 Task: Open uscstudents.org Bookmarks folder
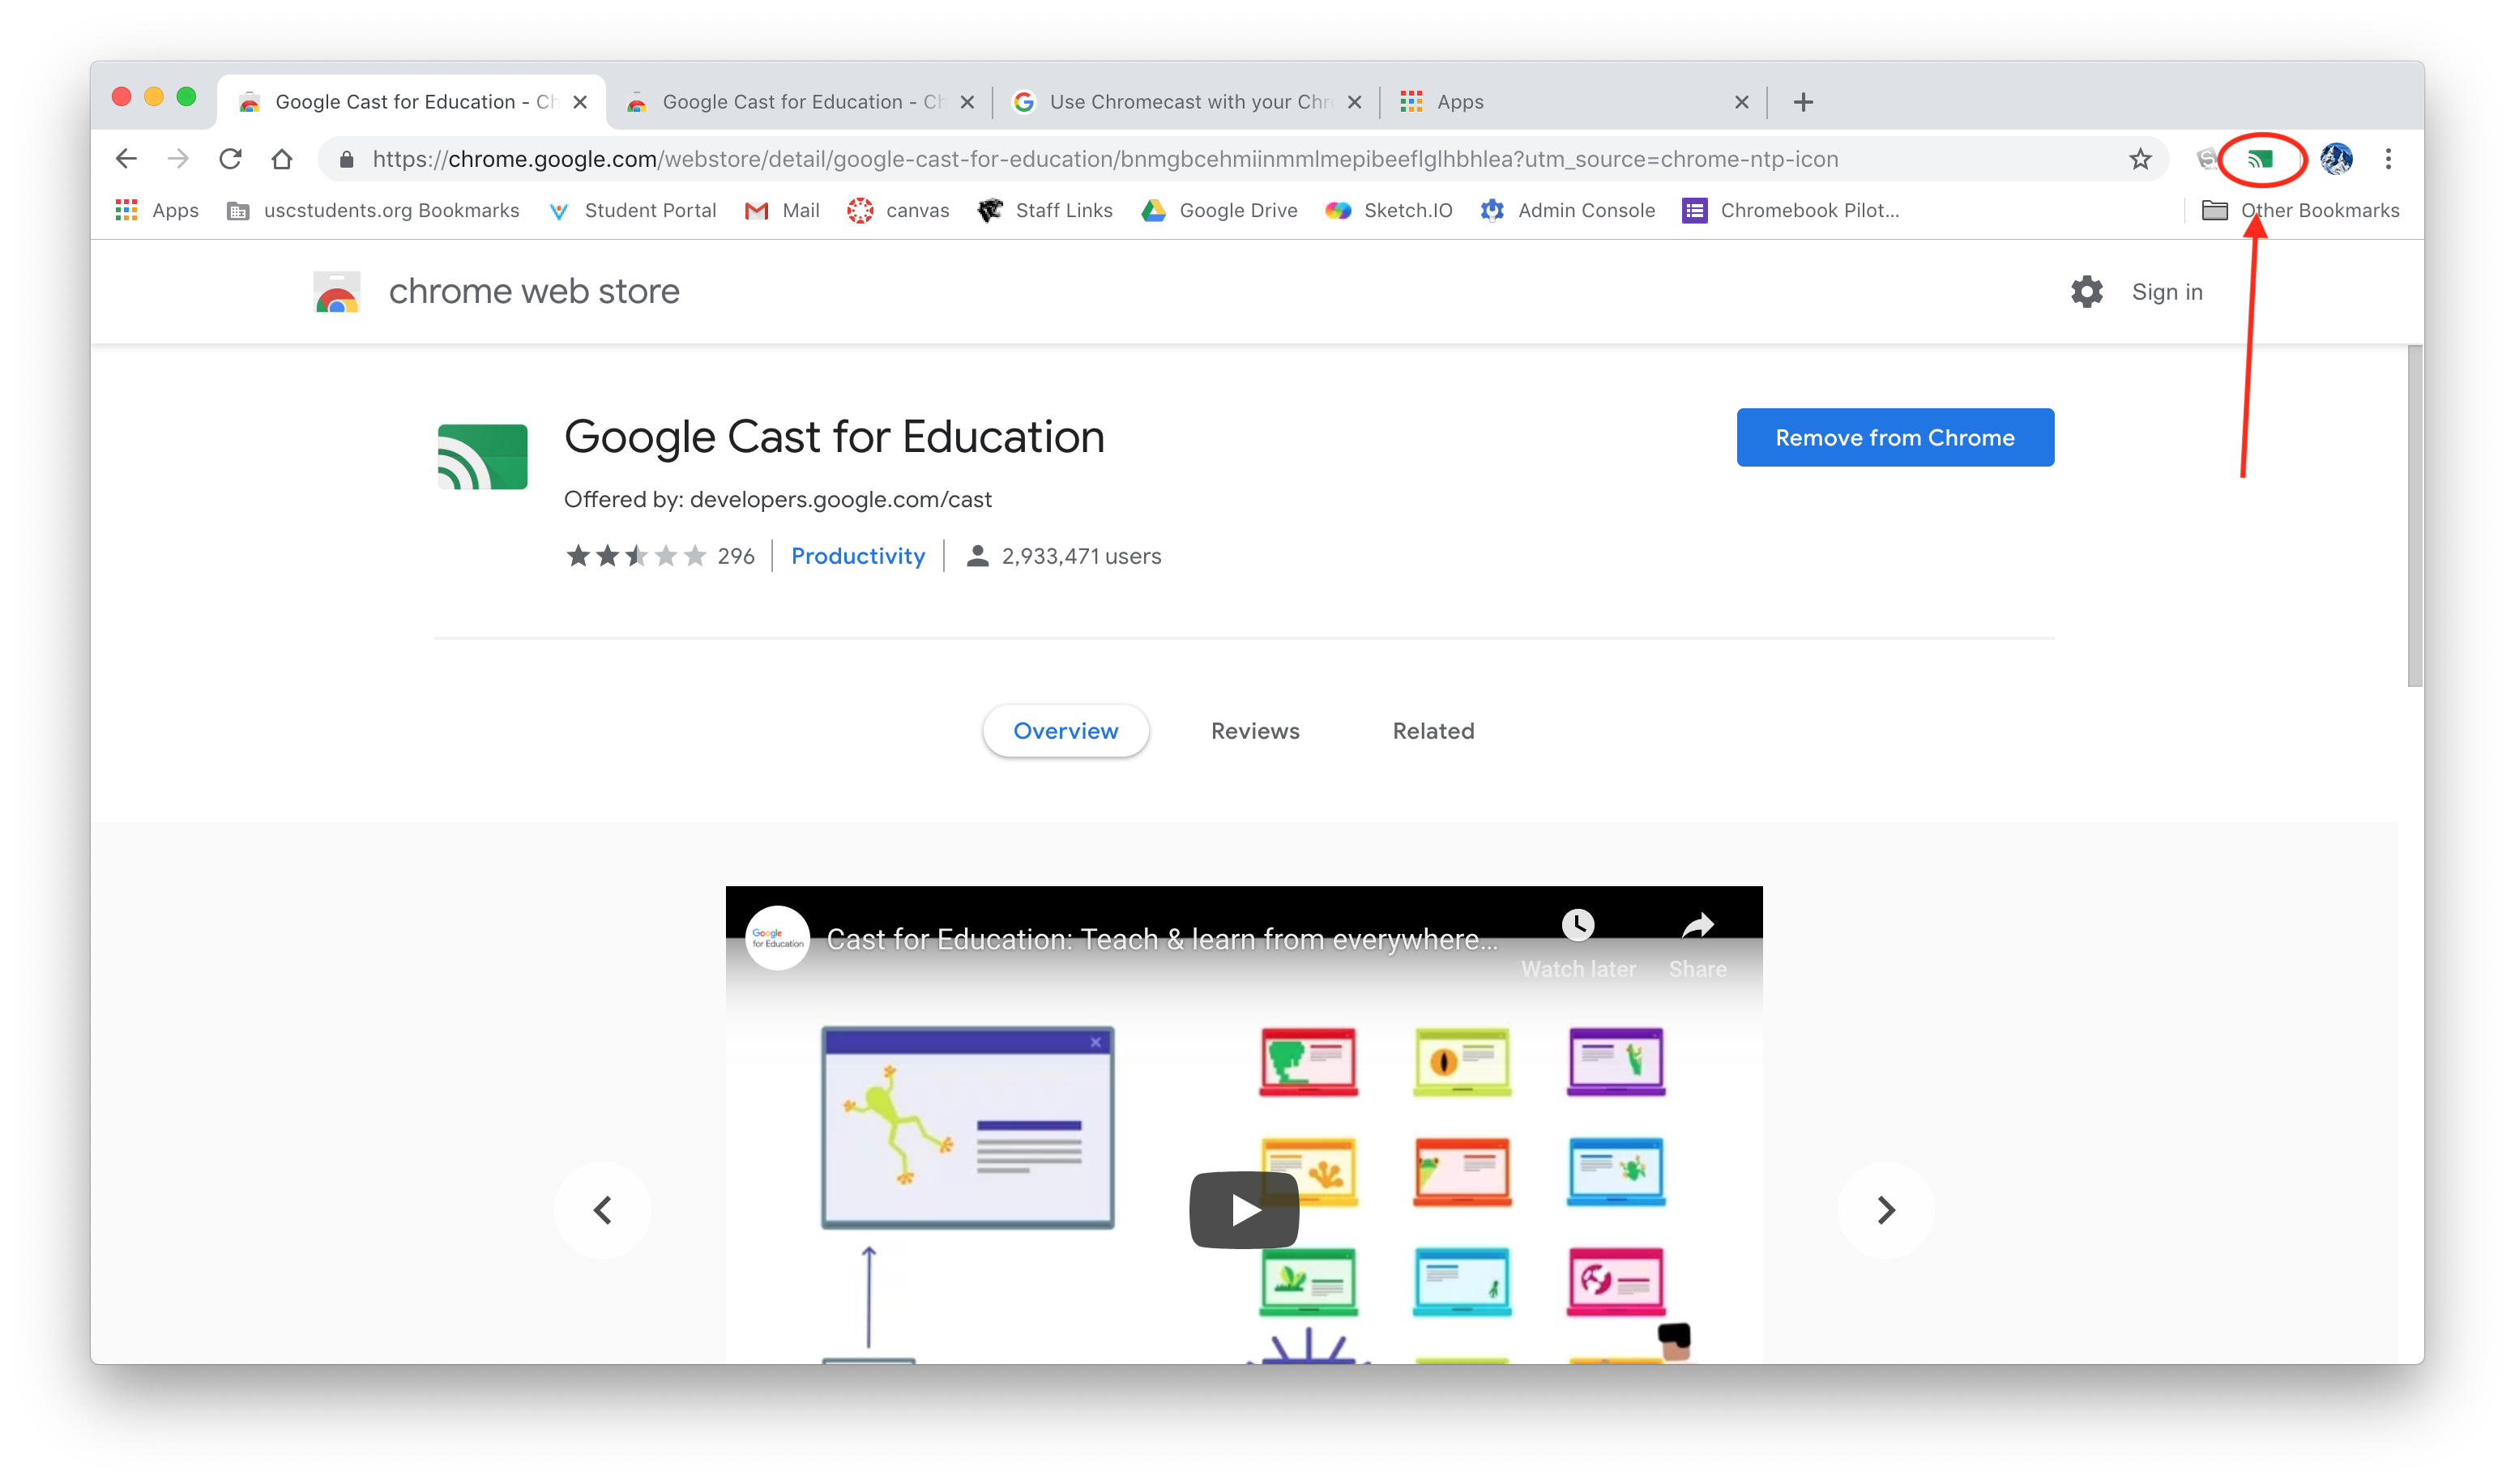(374, 210)
